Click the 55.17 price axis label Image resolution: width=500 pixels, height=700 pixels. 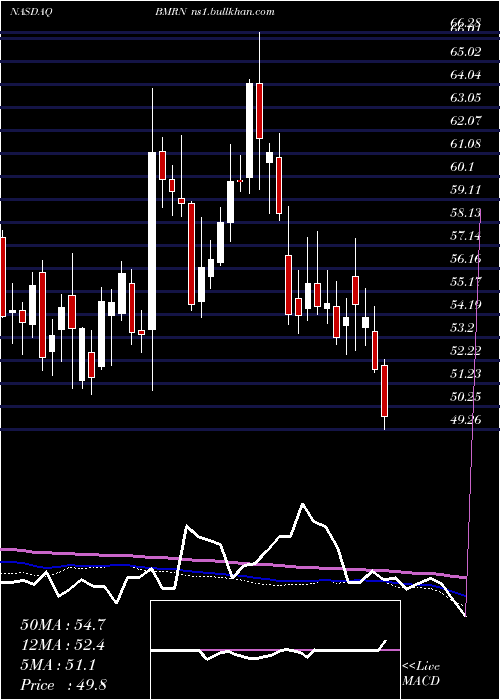pos(465,282)
